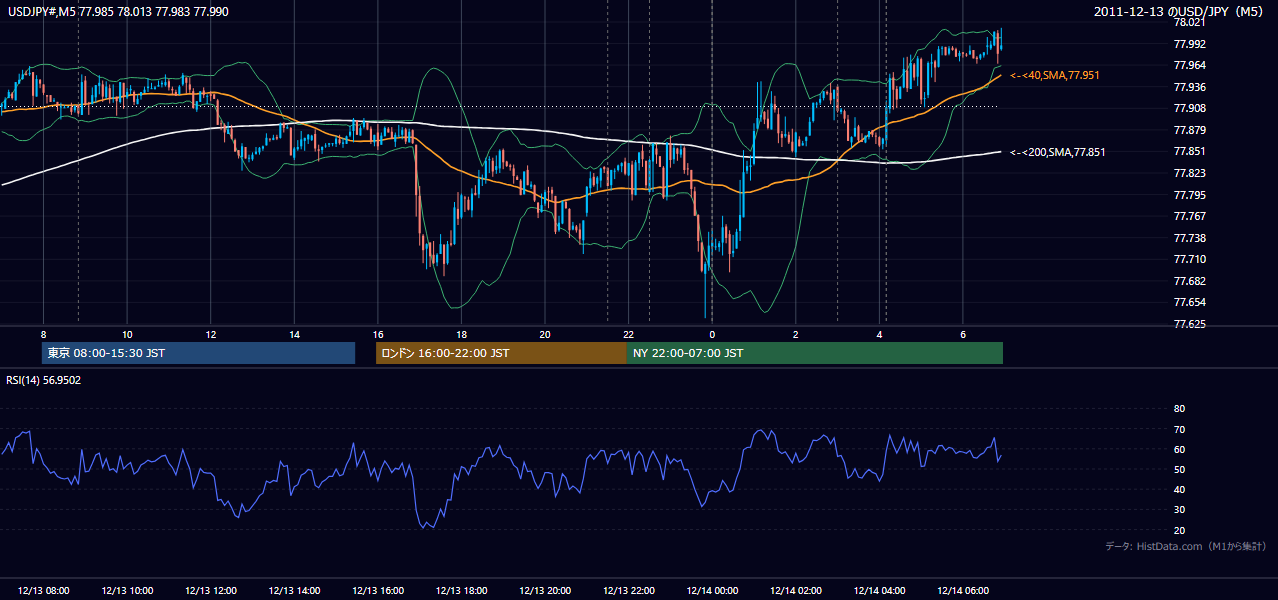The height and width of the screenshot is (600, 1278).
Task: Select the 40 SMA orange label
Action: [x=1054, y=75]
